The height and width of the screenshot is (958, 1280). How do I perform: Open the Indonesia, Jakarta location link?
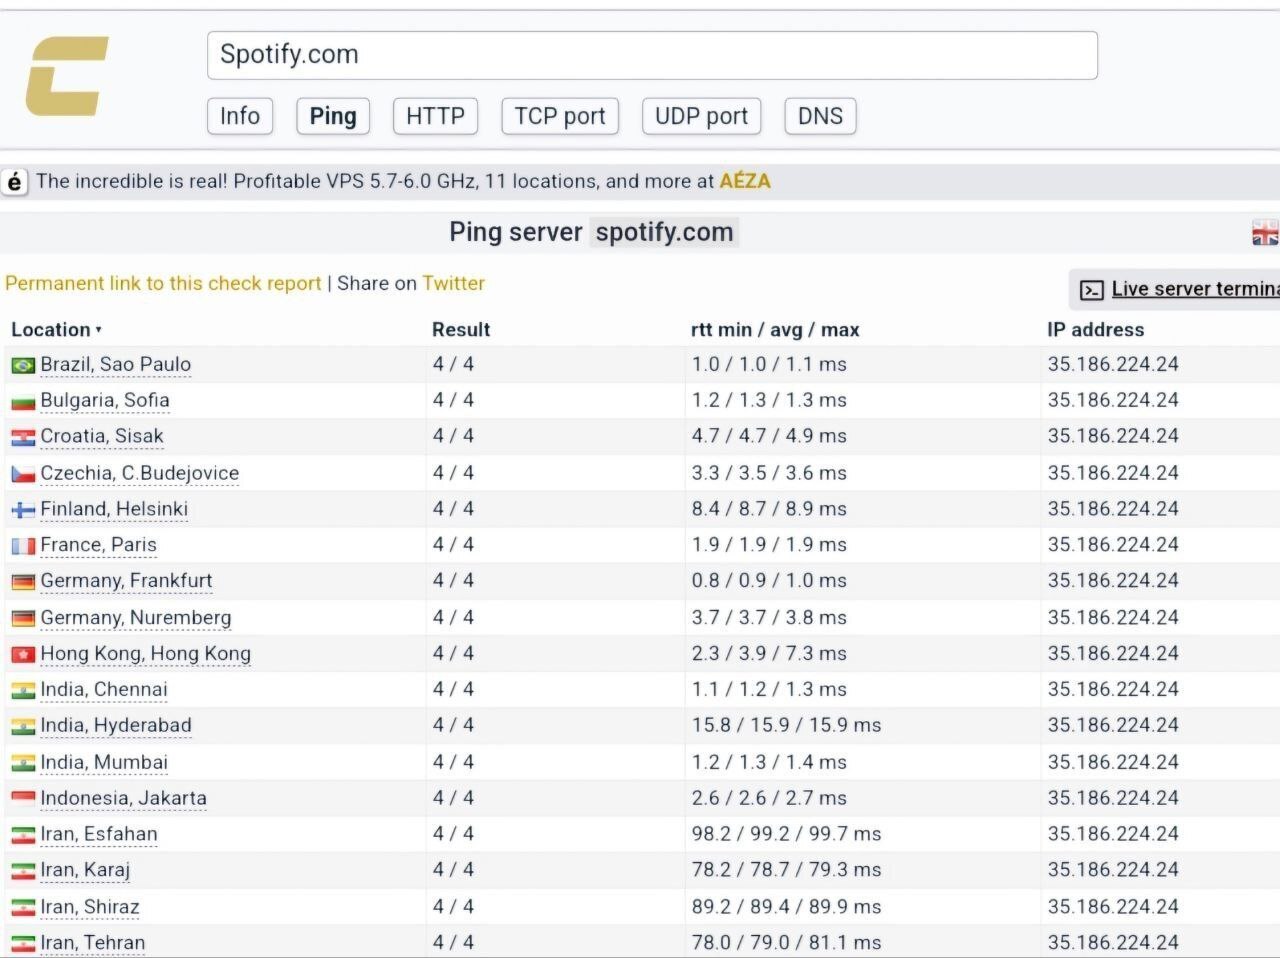[124, 798]
